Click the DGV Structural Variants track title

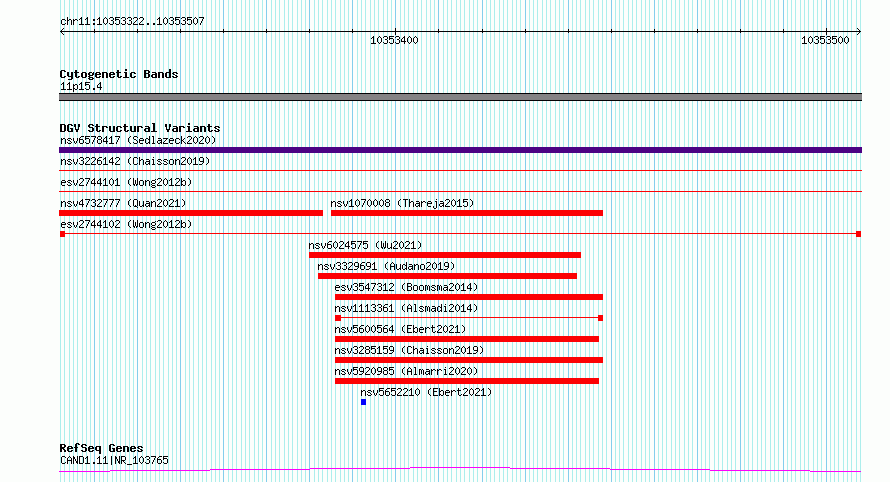[140, 128]
